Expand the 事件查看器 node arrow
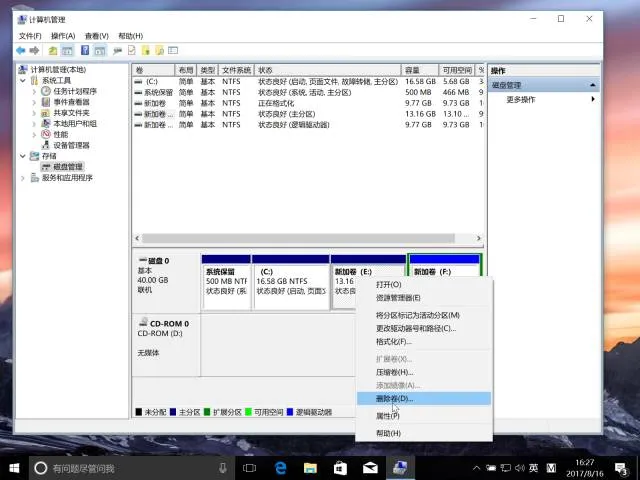Screen dimensions: 640x480 click(34, 102)
